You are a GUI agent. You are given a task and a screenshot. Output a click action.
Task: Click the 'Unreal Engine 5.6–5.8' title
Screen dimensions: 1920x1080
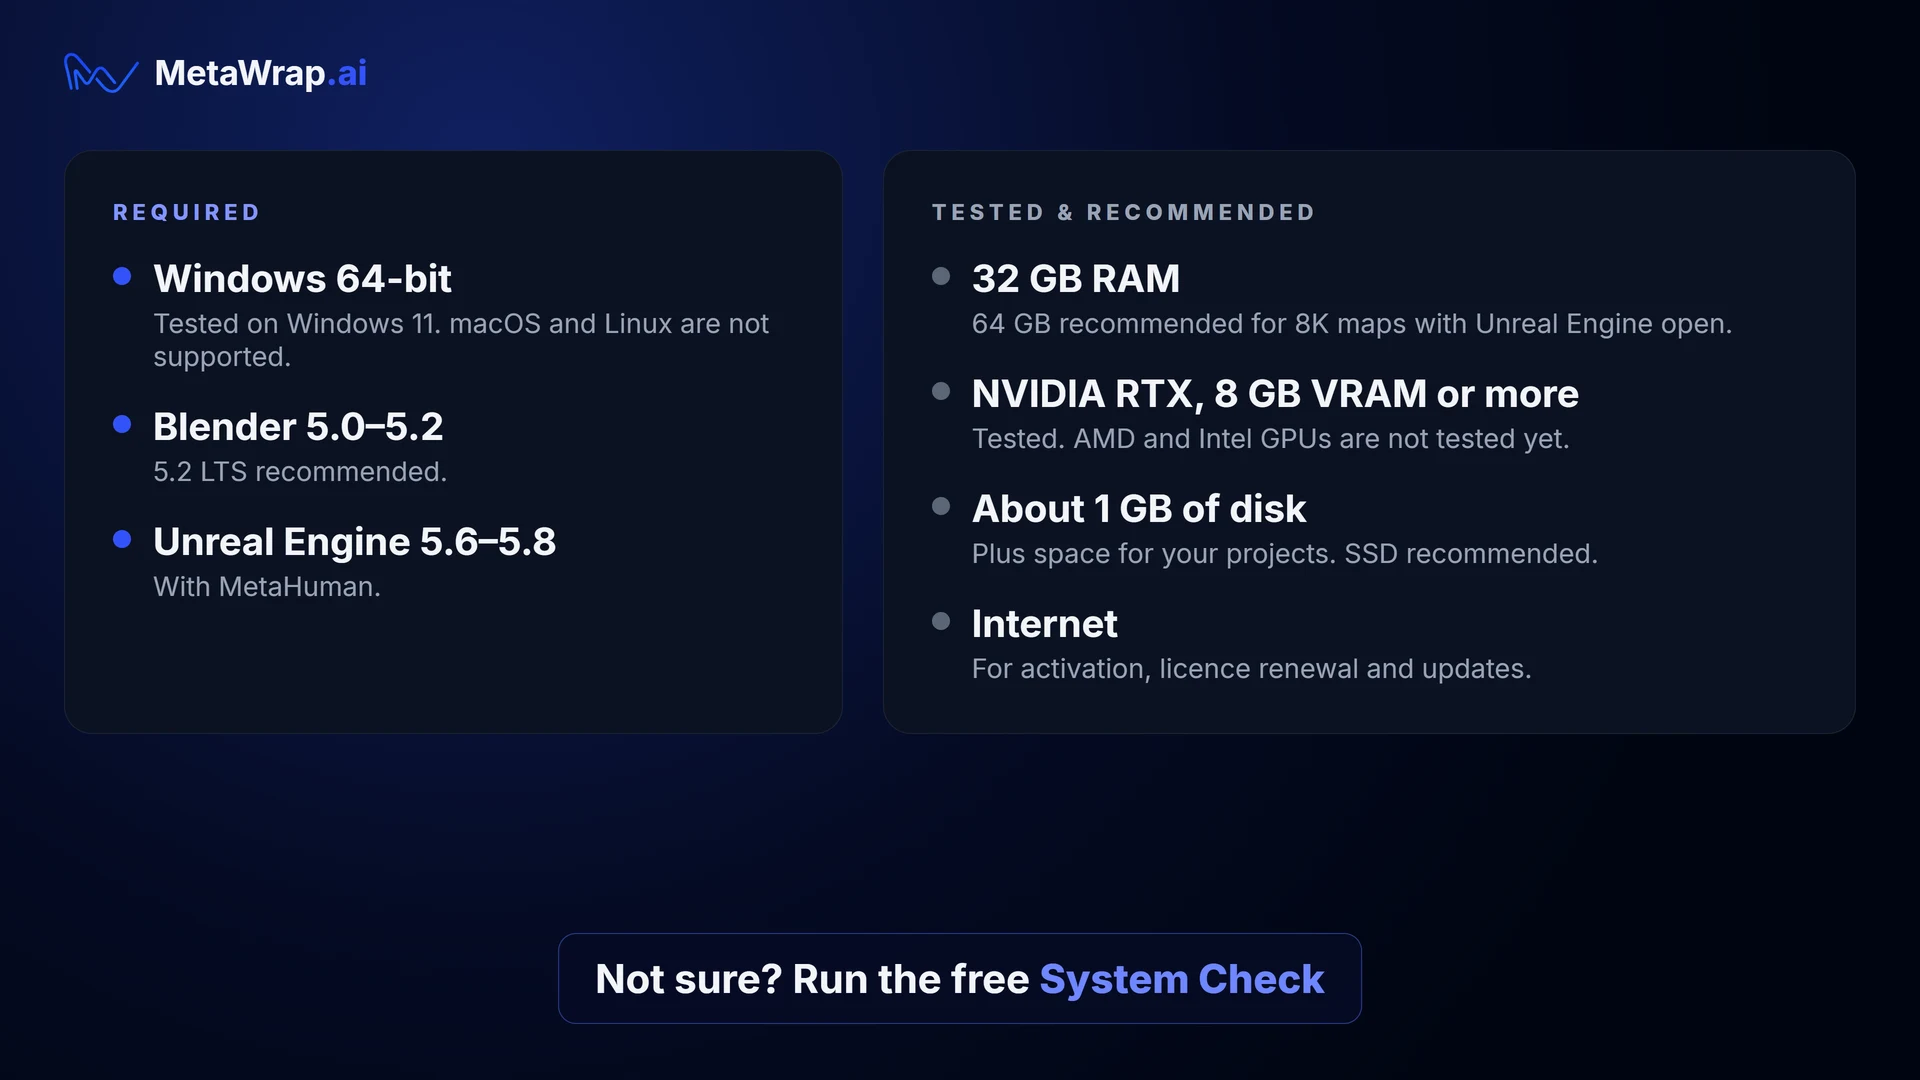pyautogui.click(x=354, y=542)
